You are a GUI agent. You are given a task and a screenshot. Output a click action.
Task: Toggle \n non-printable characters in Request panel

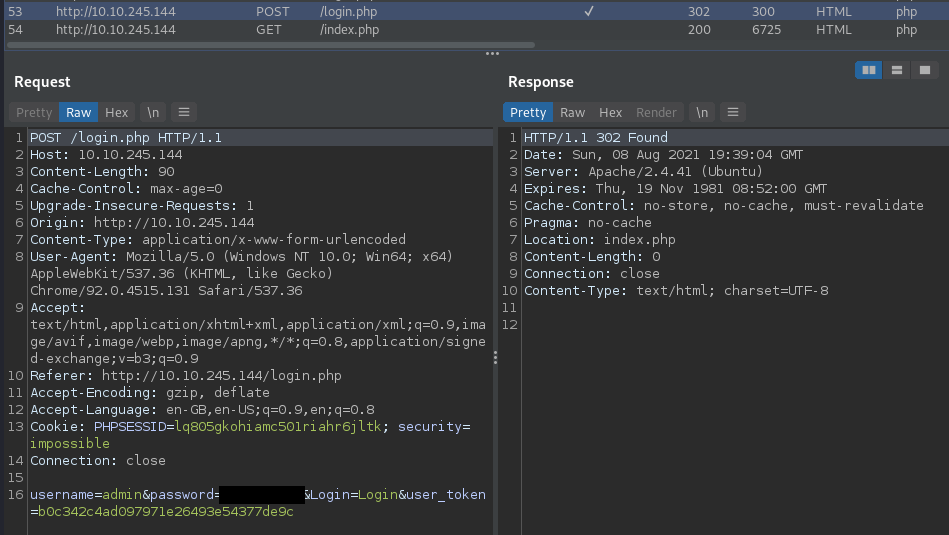tap(153, 113)
